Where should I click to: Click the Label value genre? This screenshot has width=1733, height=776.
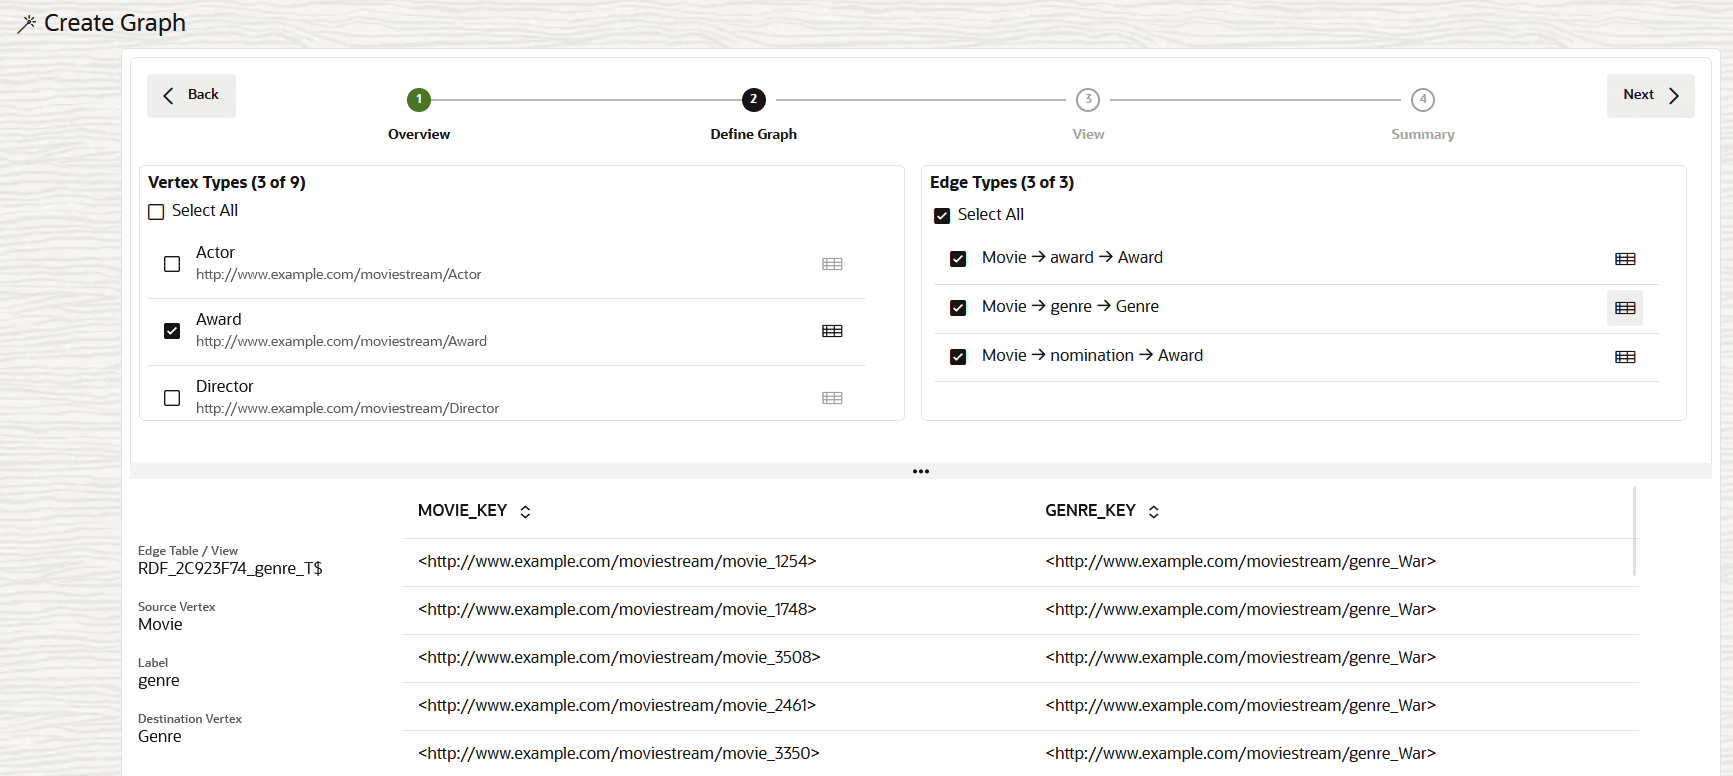(x=159, y=681)
